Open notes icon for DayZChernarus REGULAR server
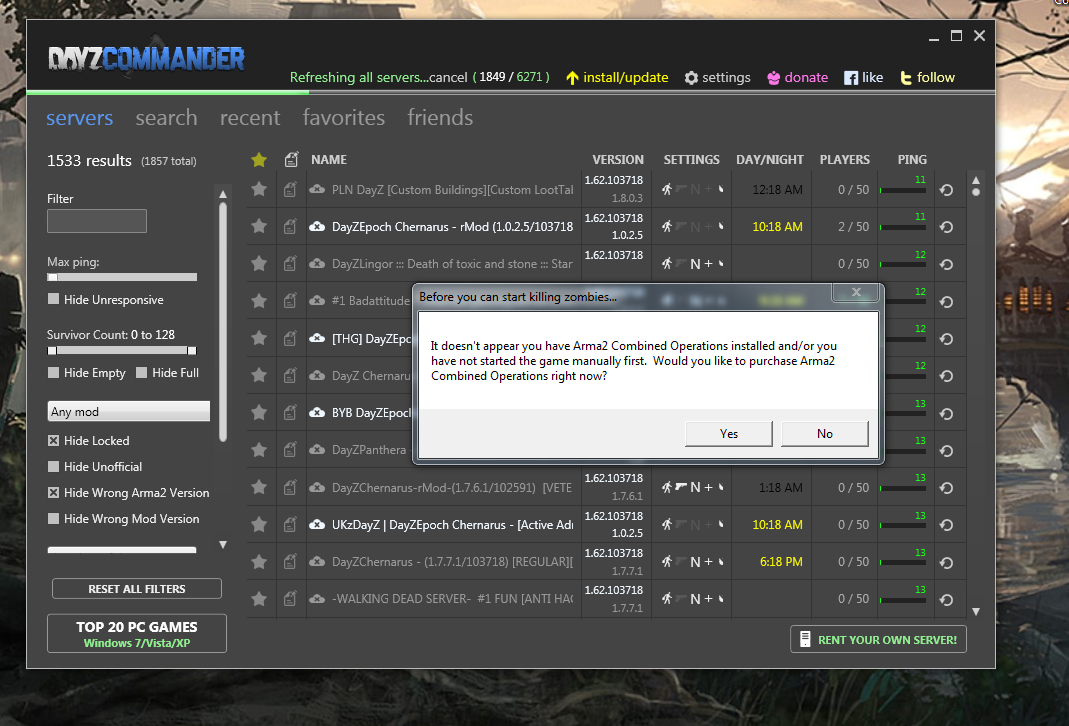This screenshot has height=726, width=1069. click(290, 562)
